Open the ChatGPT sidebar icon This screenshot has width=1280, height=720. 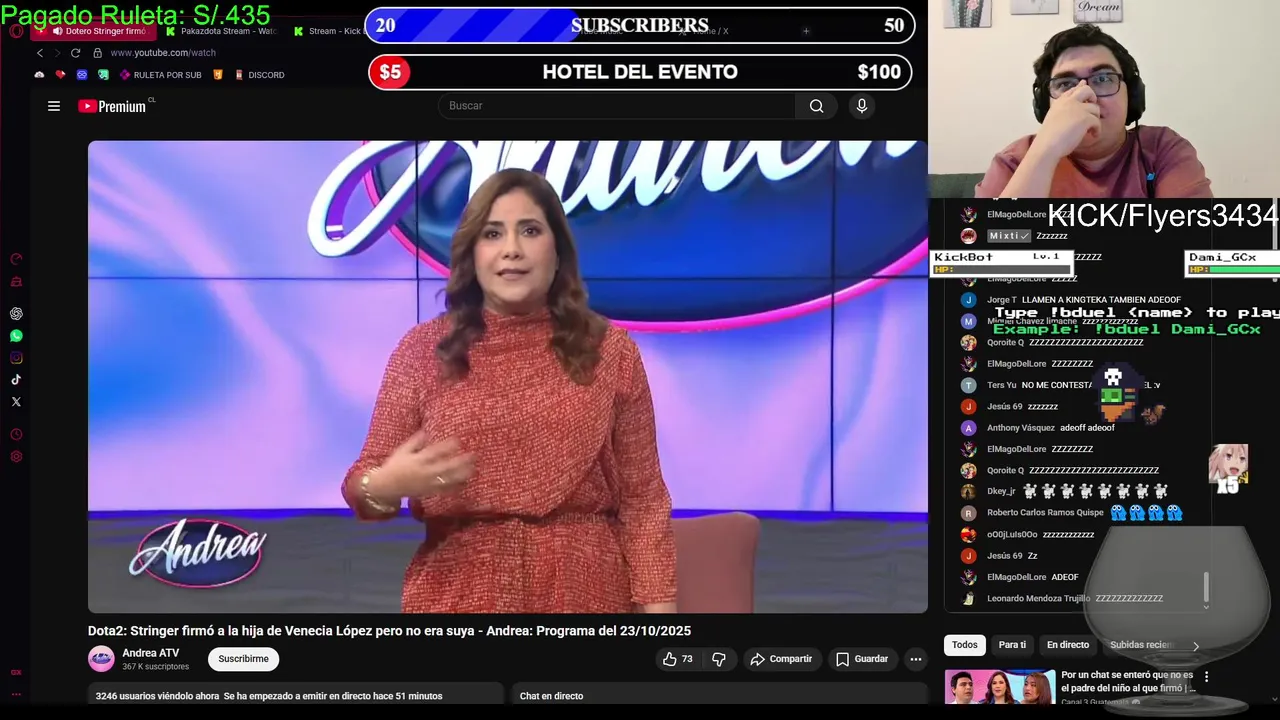(16, 314)
